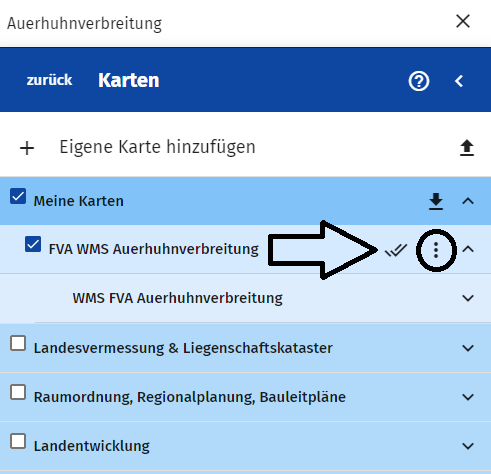Check the Raumordnung, Regionalplanung, Bauleitpläne box

pos(18,392)
